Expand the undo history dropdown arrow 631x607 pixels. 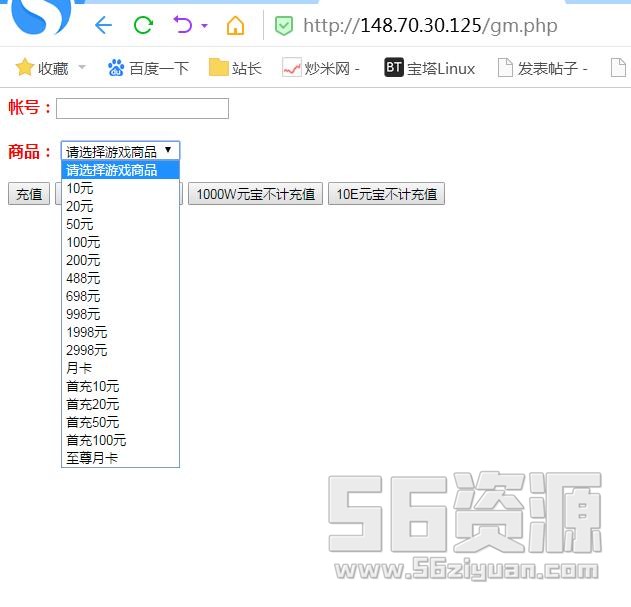[x=205, y=26]
